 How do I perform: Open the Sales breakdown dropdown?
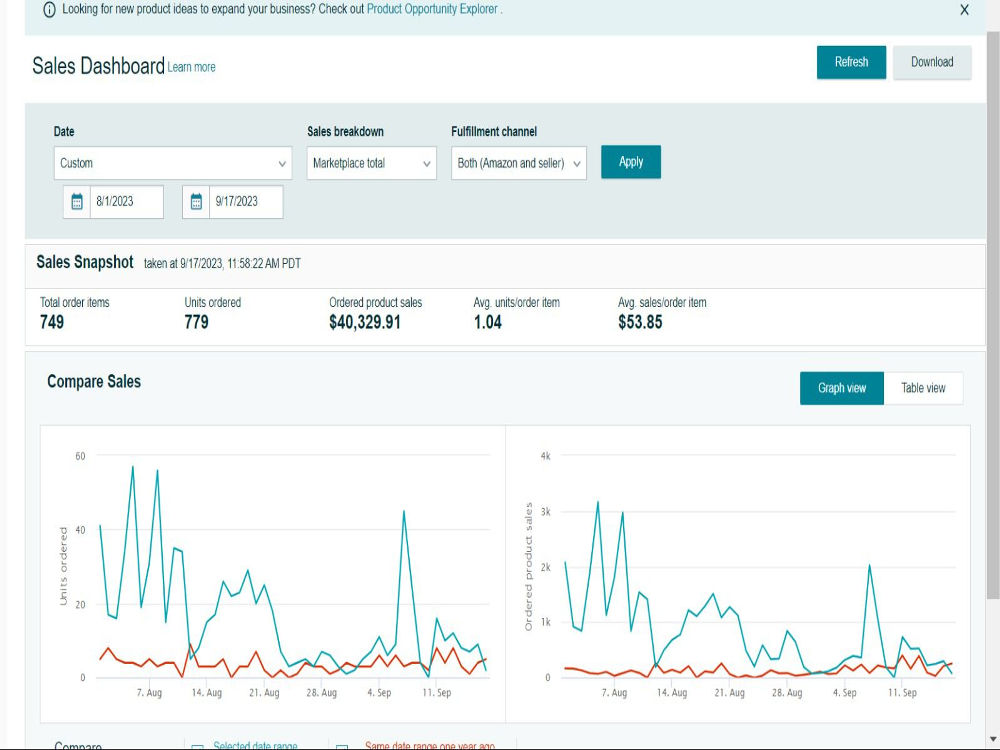point(372,163)
